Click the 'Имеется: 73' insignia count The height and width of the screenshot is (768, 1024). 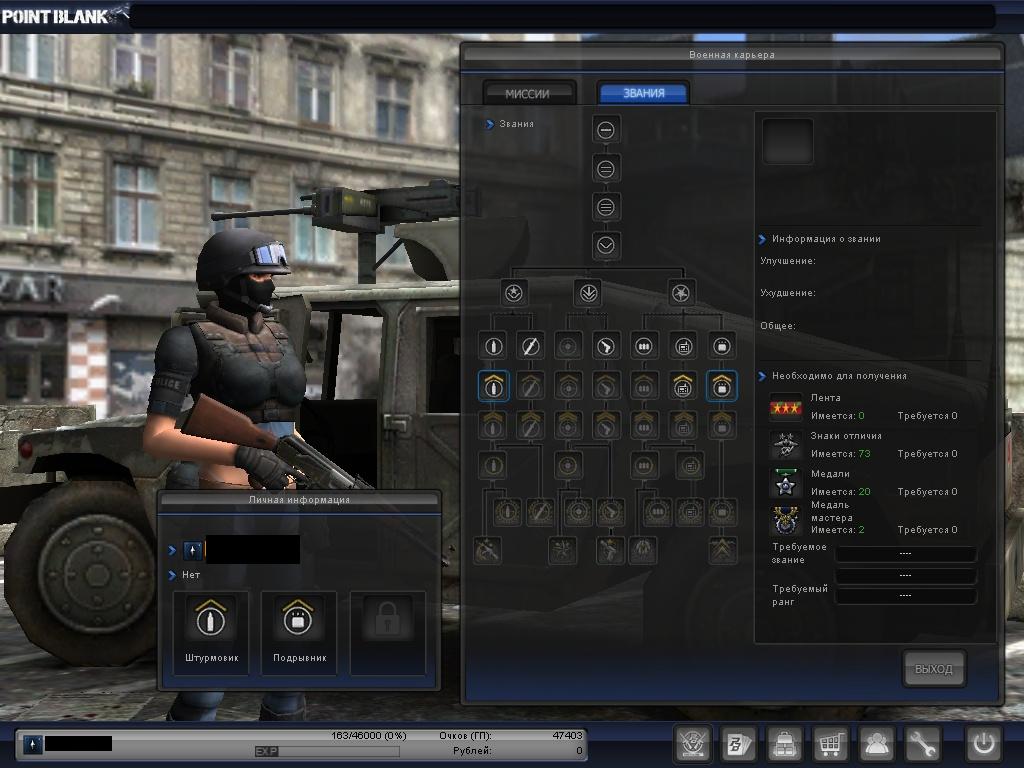point(840,453)
